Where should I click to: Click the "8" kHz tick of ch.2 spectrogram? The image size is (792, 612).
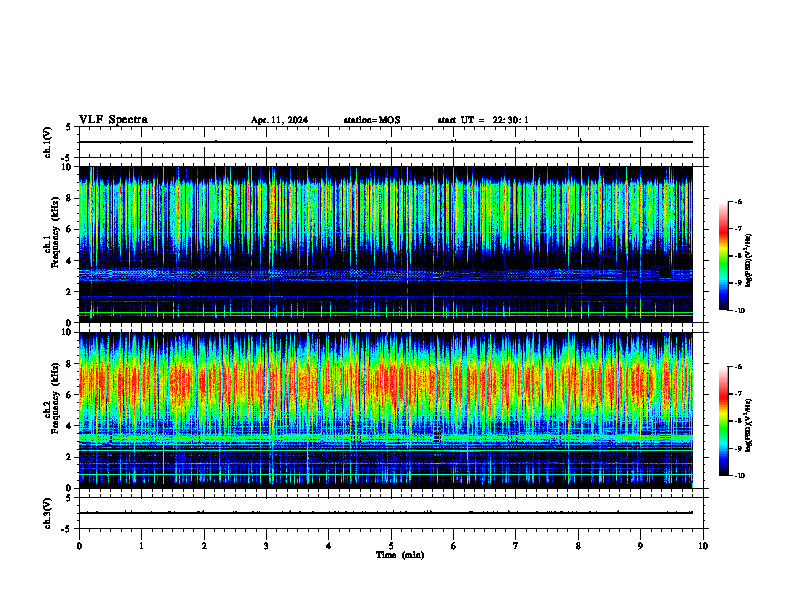[70, 364]
